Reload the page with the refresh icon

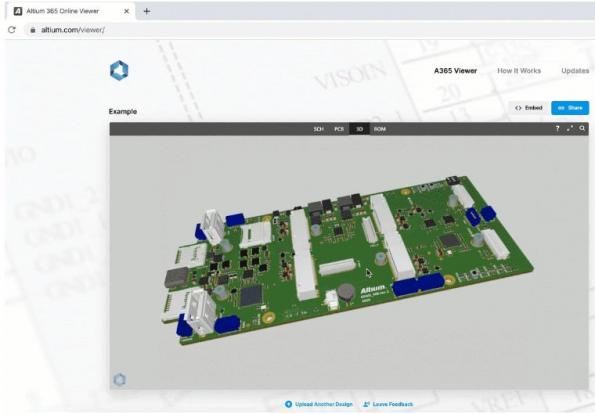click(12, 30)
